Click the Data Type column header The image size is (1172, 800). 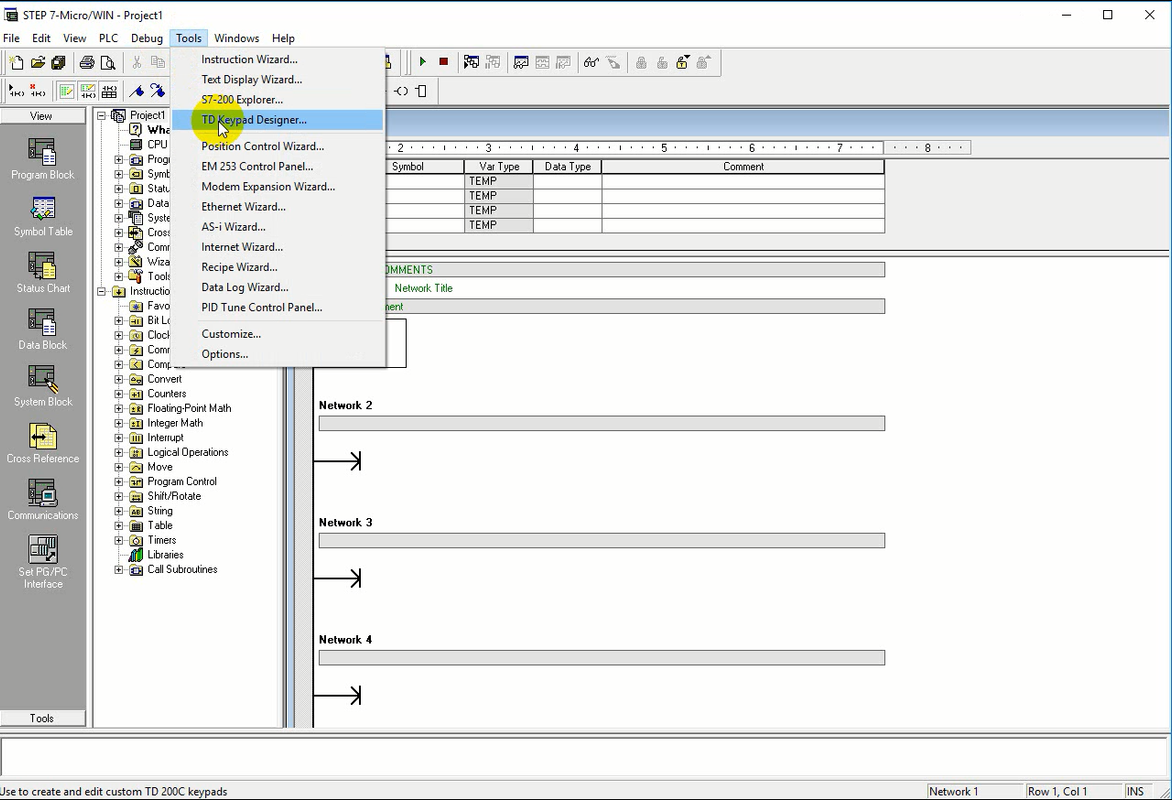567,167
